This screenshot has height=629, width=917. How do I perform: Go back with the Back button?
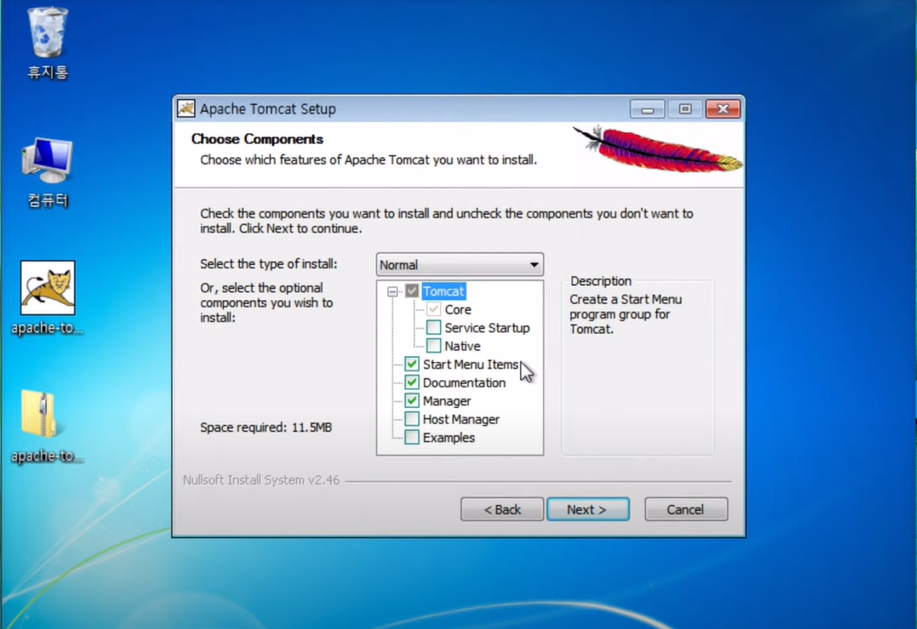[x=502, y=509]
